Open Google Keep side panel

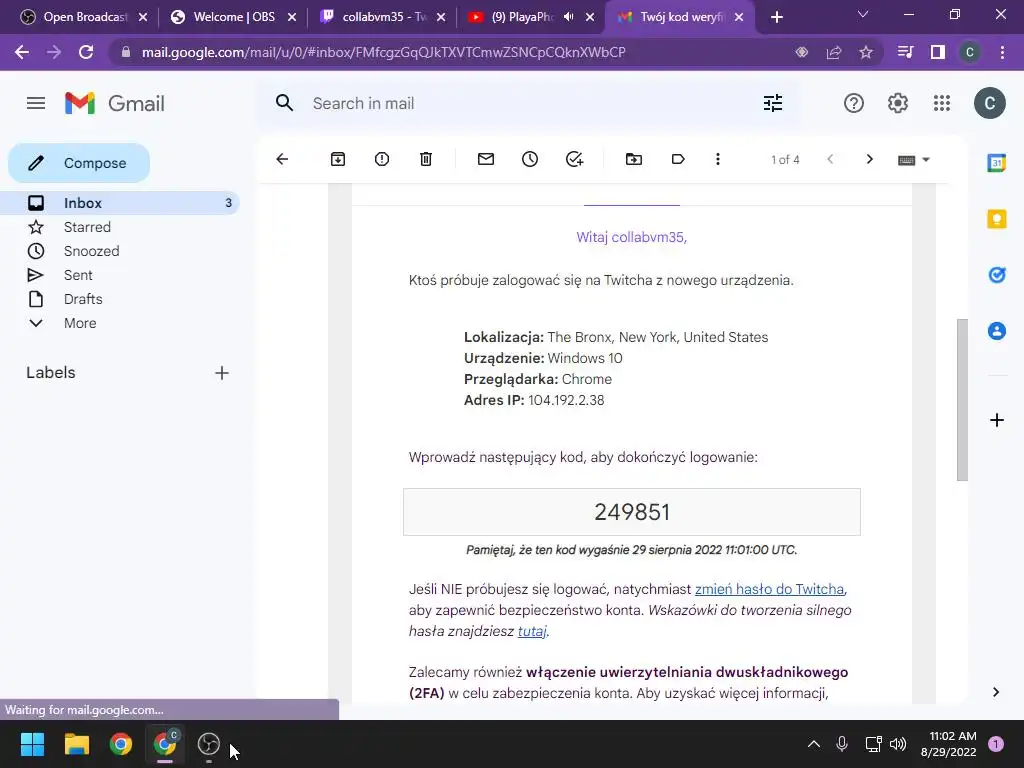[x=997, y=219]
